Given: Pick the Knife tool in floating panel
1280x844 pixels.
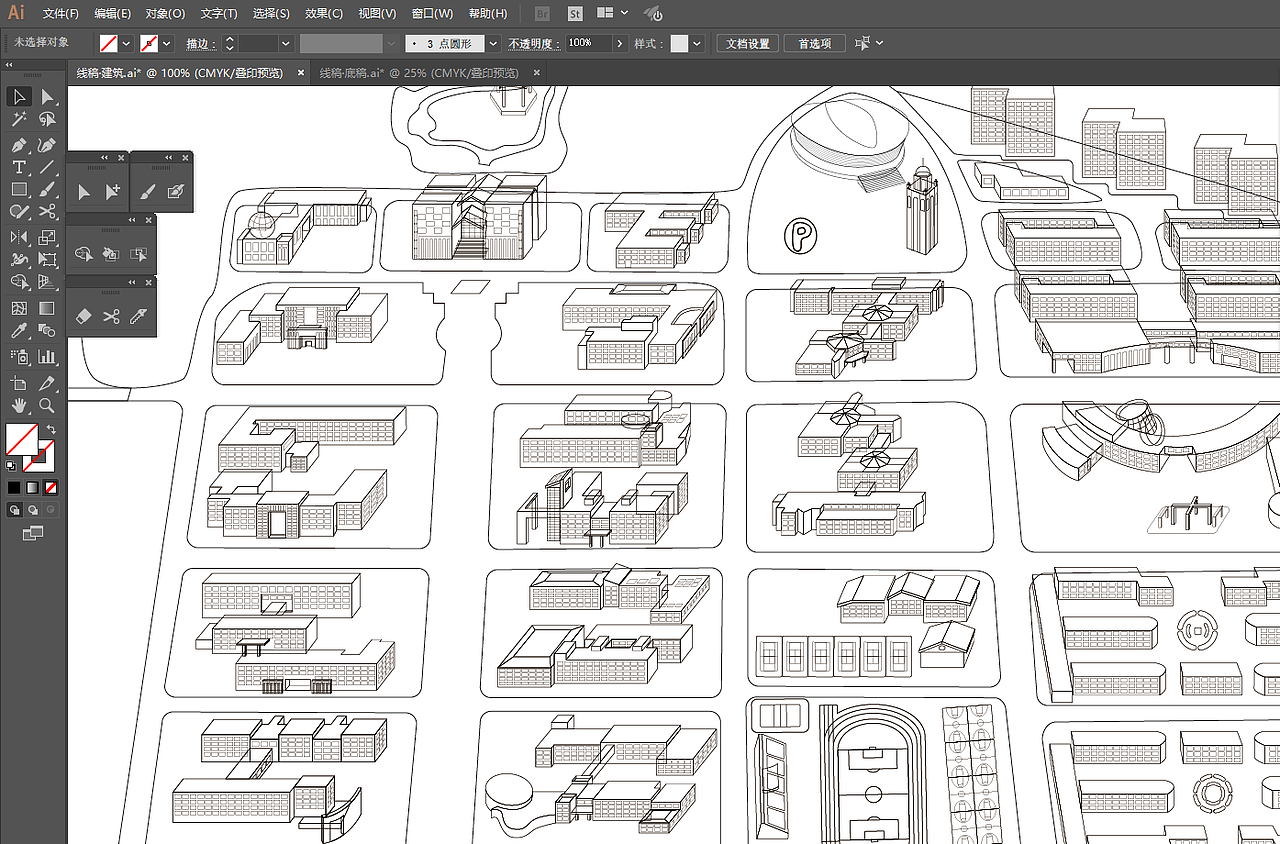Looking at the screenshot, I should tap(139, 316).
